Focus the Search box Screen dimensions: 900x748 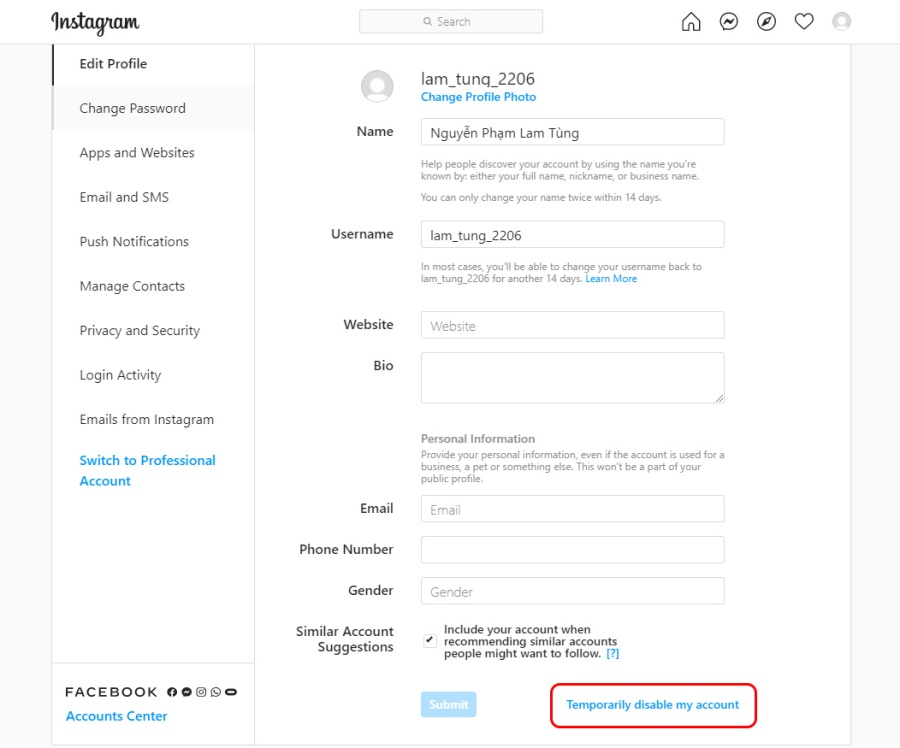point(451,22)
